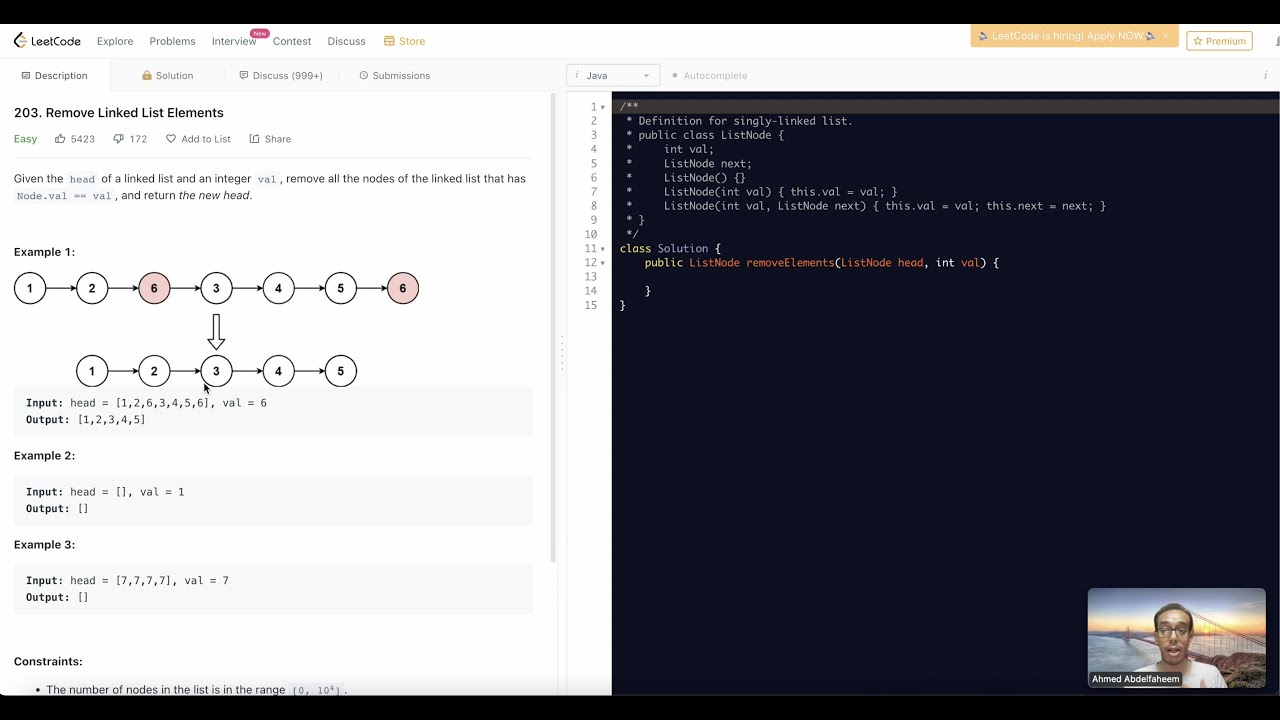1280x720 pixels.
Task: Go to Problems in the top navigation
Action: (172, 41)
